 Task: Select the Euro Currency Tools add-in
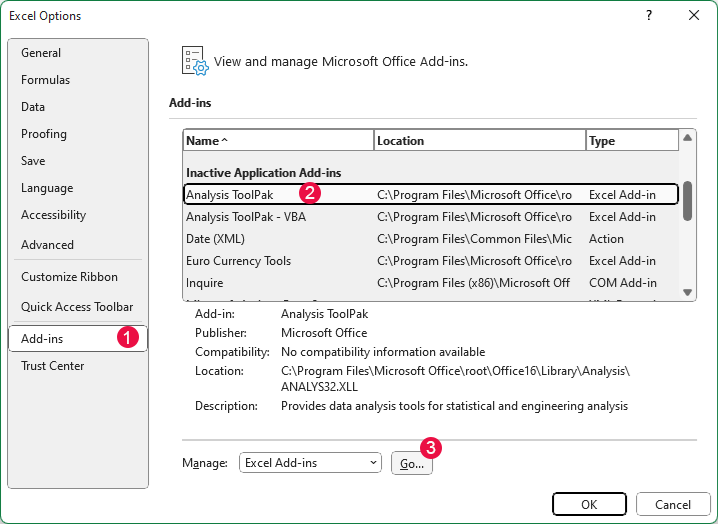click(x=238, y=261)
